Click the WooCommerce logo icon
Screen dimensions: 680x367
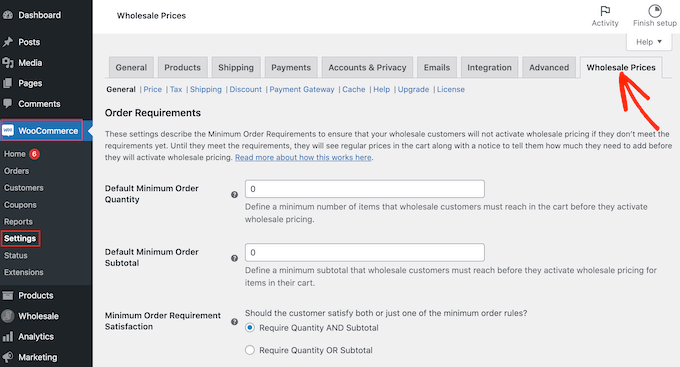click(8, 131)
